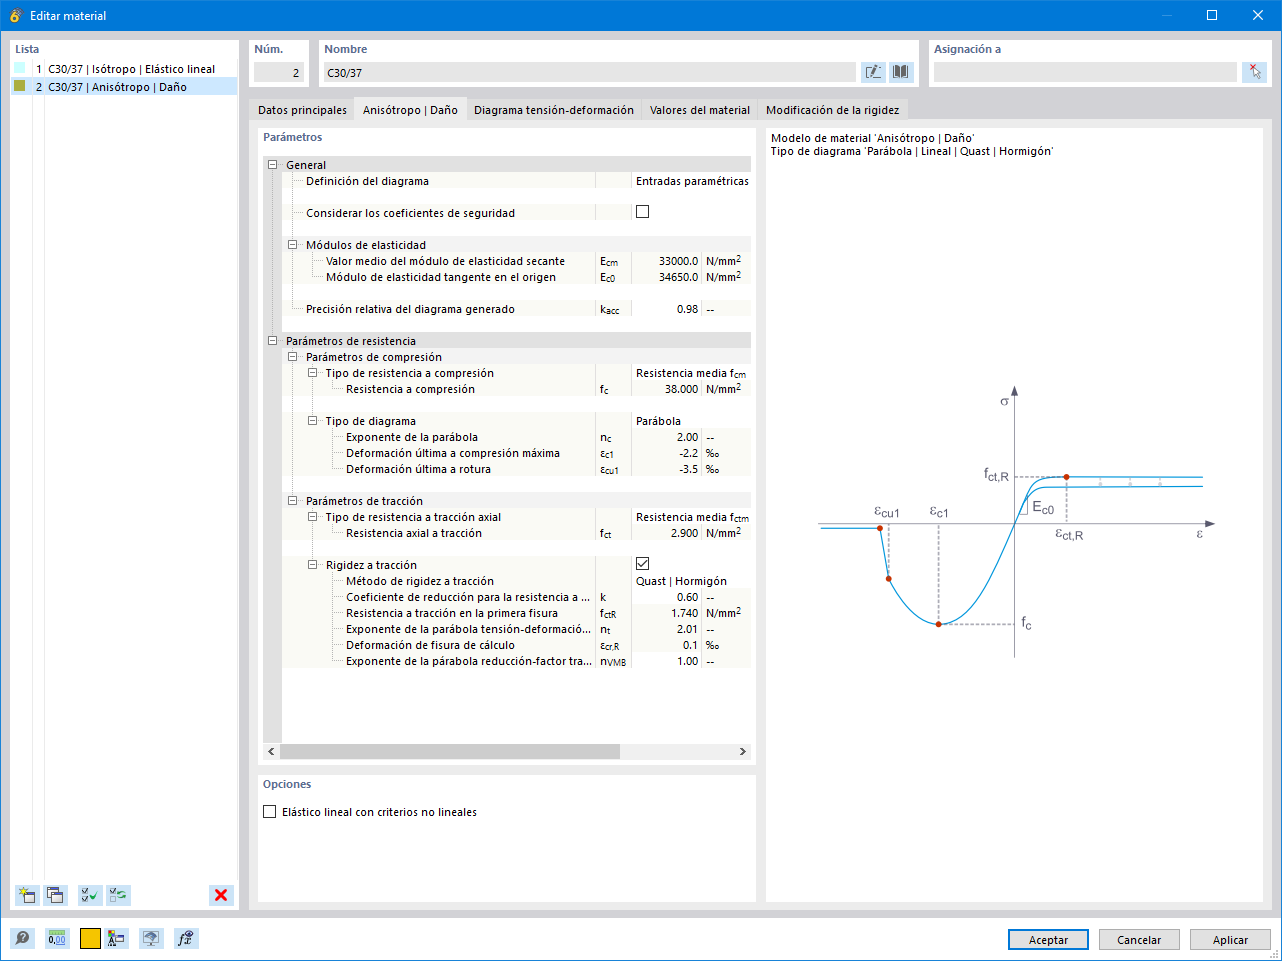Click the copy material windows icon
The height and width of the screenshot is (961, 1282).
pyautogui.click(x=55, y=895)
